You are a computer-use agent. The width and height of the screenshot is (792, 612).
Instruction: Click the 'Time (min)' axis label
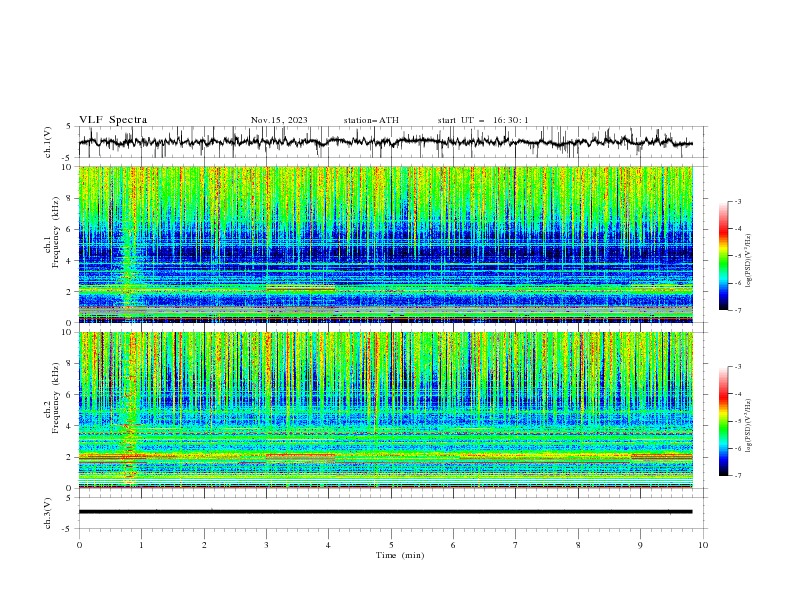coord(400,555)
